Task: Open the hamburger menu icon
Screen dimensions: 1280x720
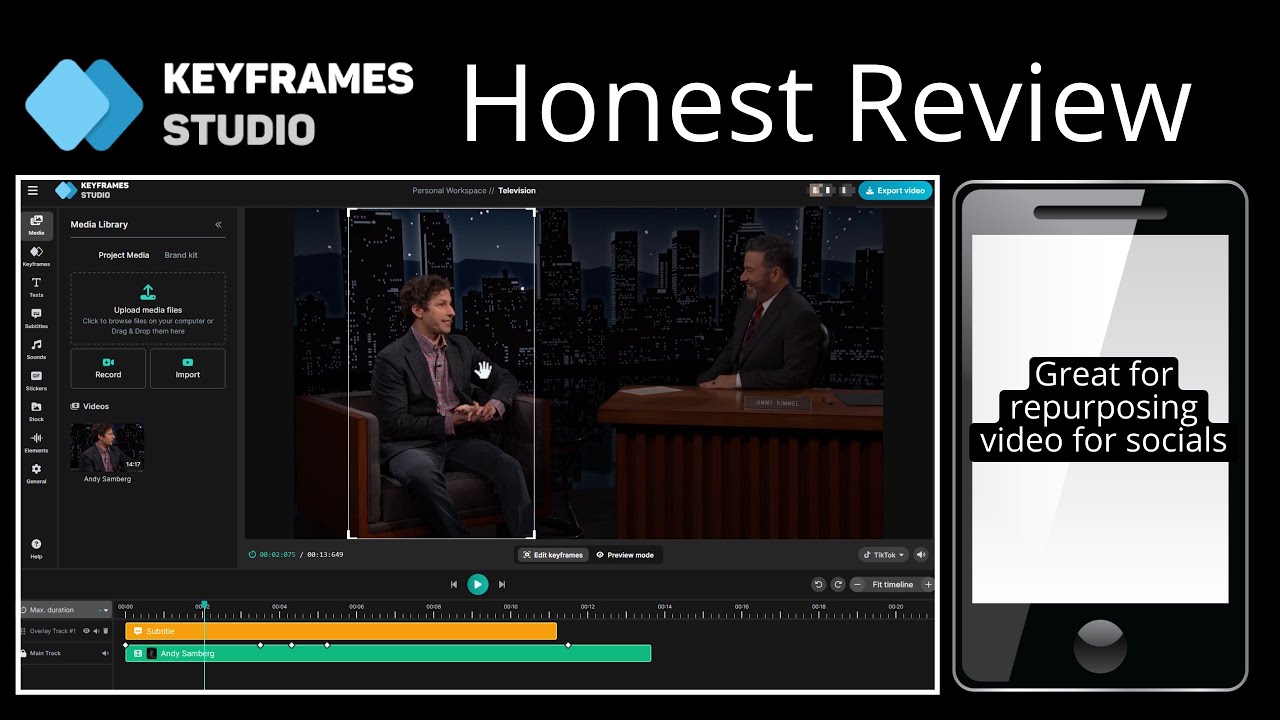Action: coord(33,190)
